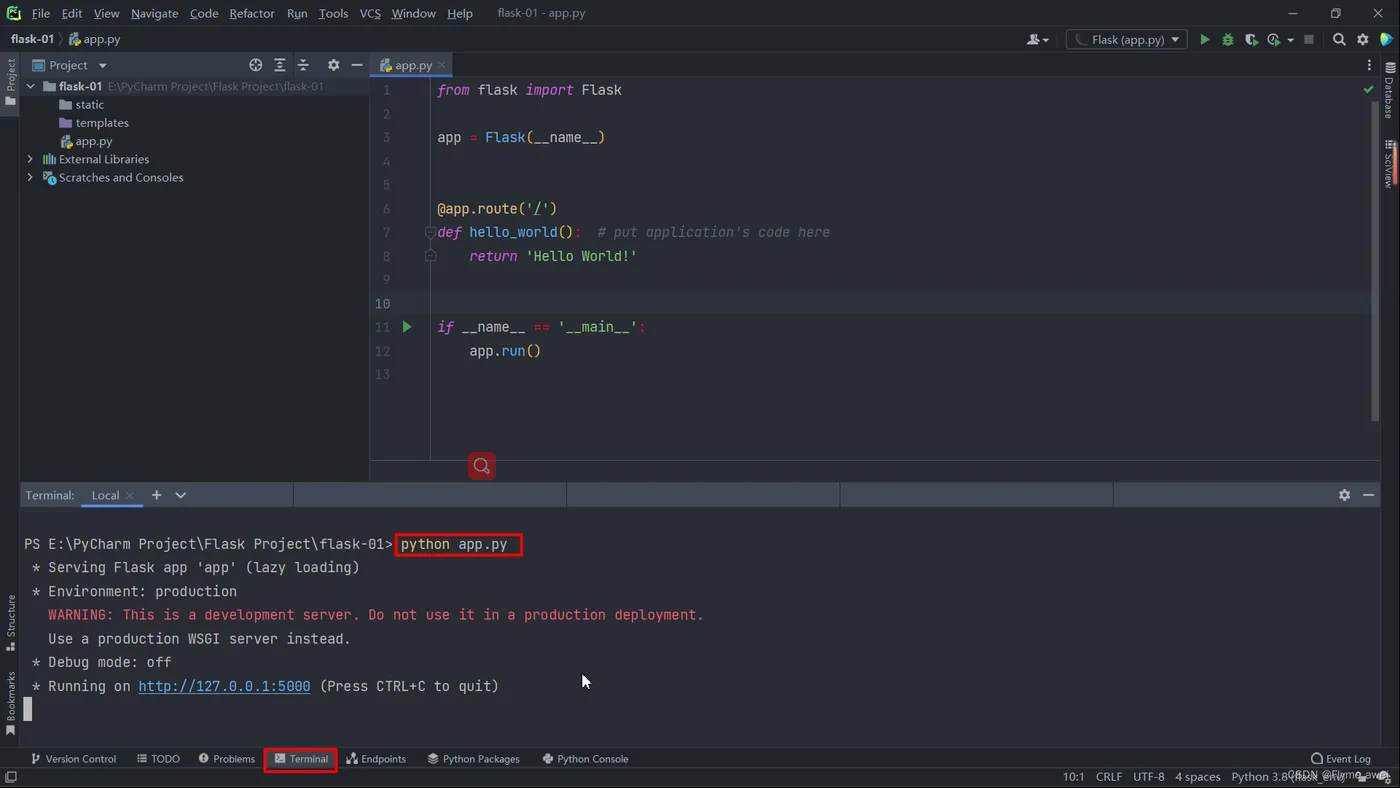The height and width of the screenshot is (788, 1400).
Task: Fold the hello_world function at line 7
Action: 430,232
